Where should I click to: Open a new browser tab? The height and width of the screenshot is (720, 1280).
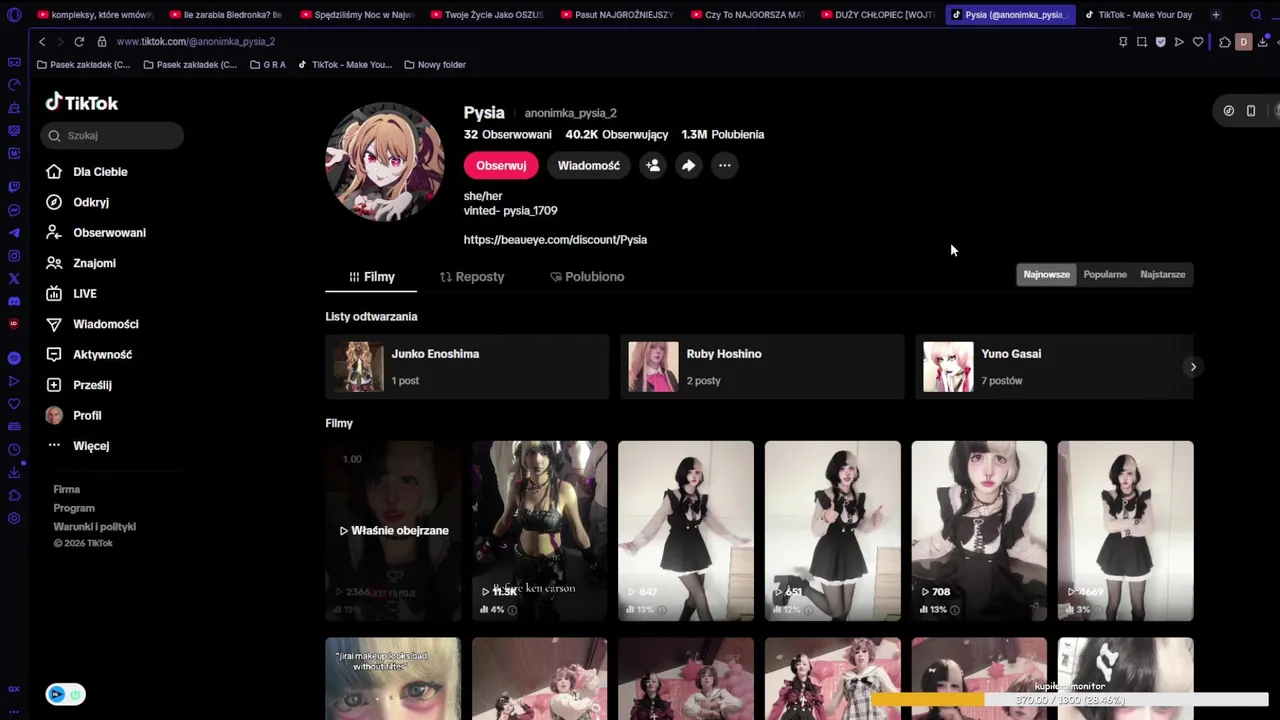pyautogui.click(x=1216, y=15)
